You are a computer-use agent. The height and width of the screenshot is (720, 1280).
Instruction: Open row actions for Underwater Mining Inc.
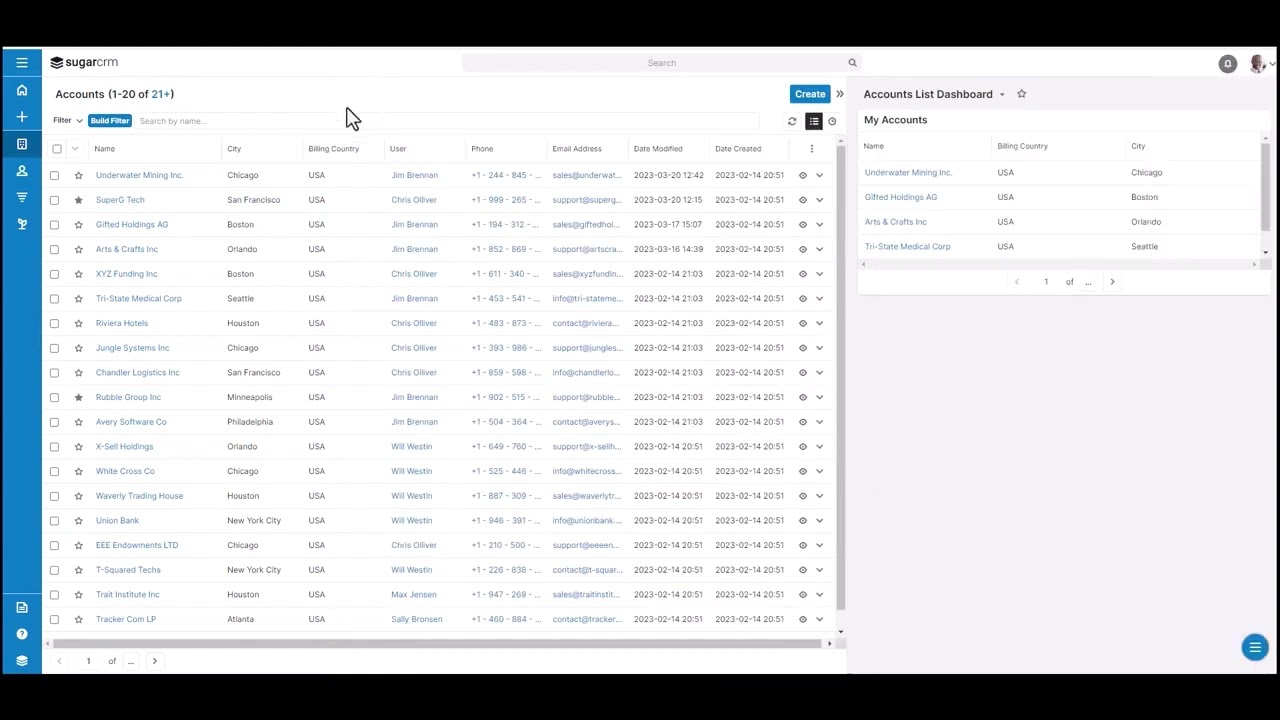(x=820, y=175)
